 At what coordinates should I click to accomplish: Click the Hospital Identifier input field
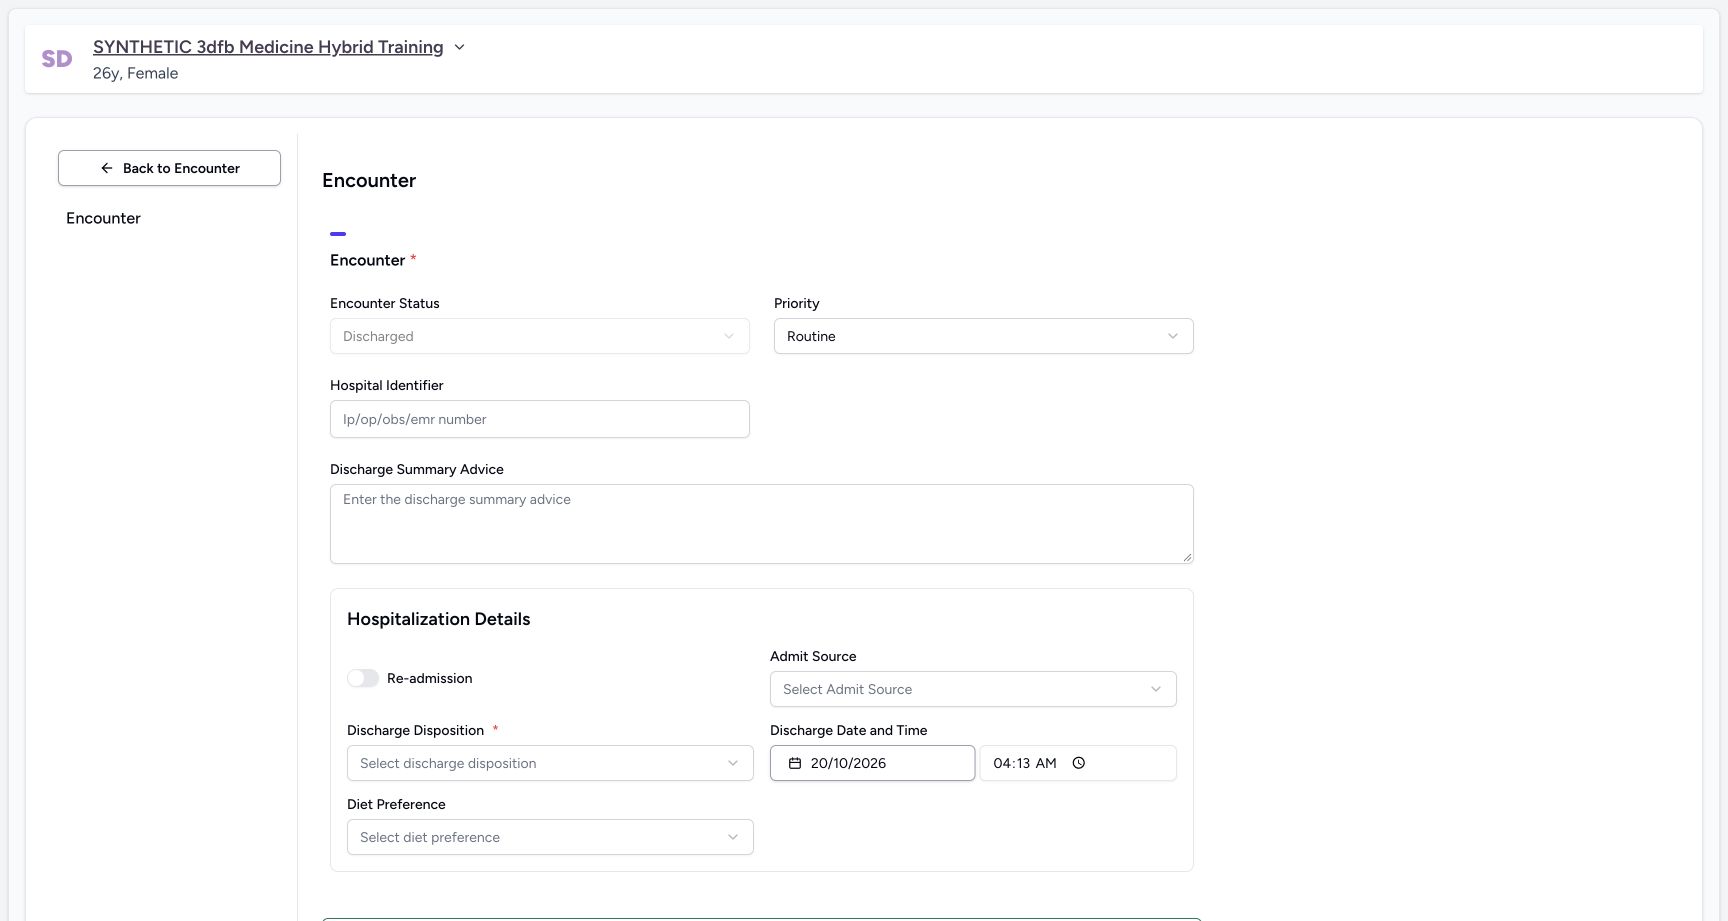coord(540,419)
